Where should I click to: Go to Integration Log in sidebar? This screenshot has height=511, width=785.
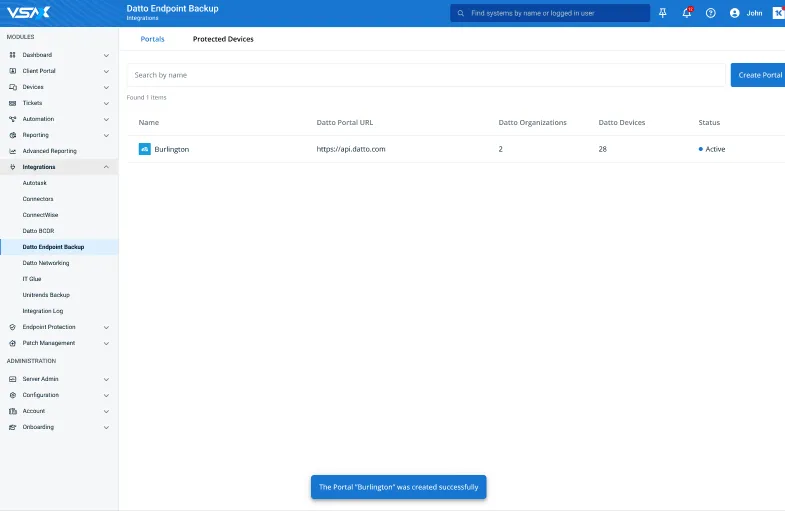(x=43, y=311)
